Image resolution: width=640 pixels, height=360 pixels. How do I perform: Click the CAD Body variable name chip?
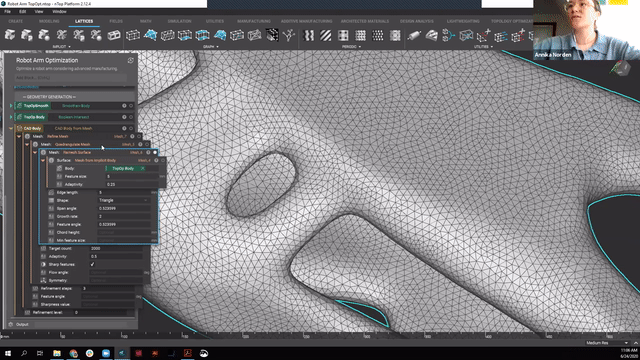coord(29,128)
